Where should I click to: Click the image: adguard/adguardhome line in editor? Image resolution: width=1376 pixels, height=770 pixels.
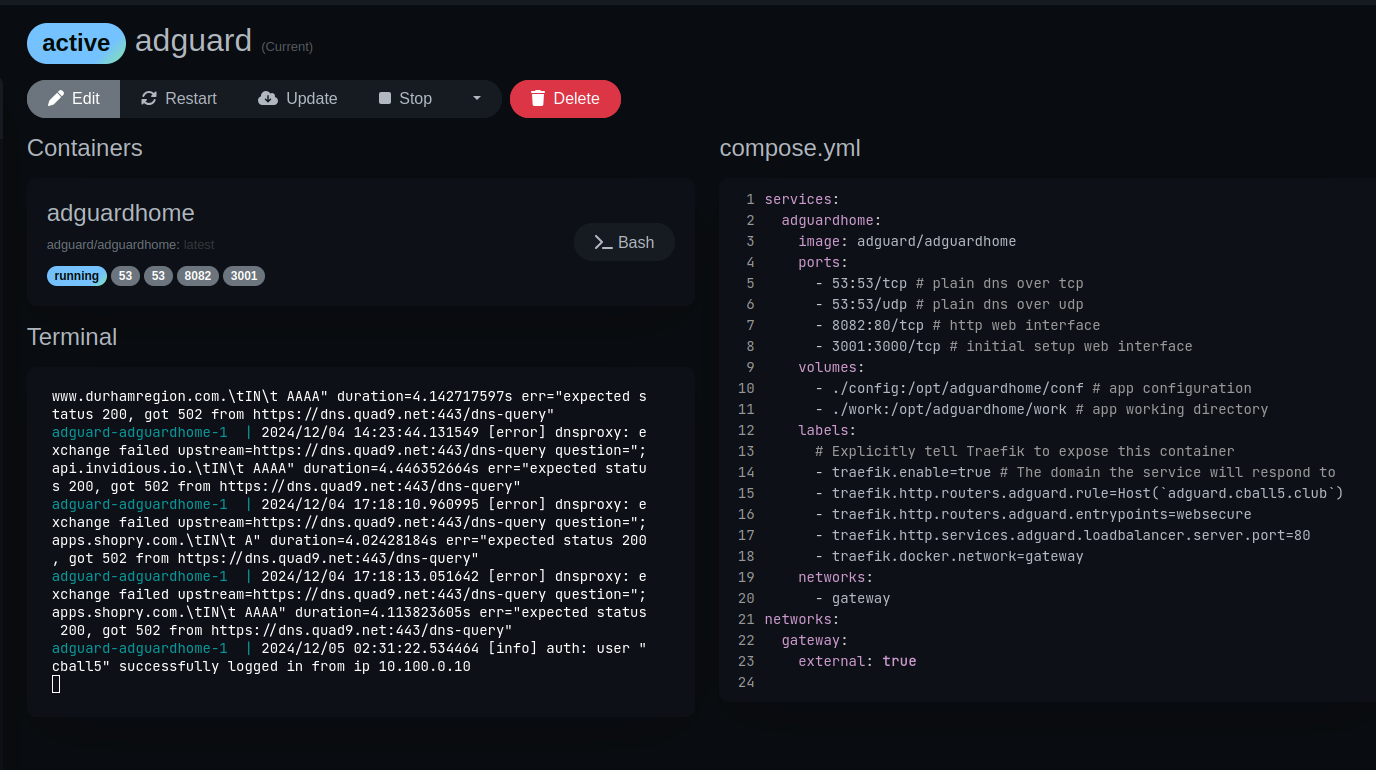(x=907, y=241)
